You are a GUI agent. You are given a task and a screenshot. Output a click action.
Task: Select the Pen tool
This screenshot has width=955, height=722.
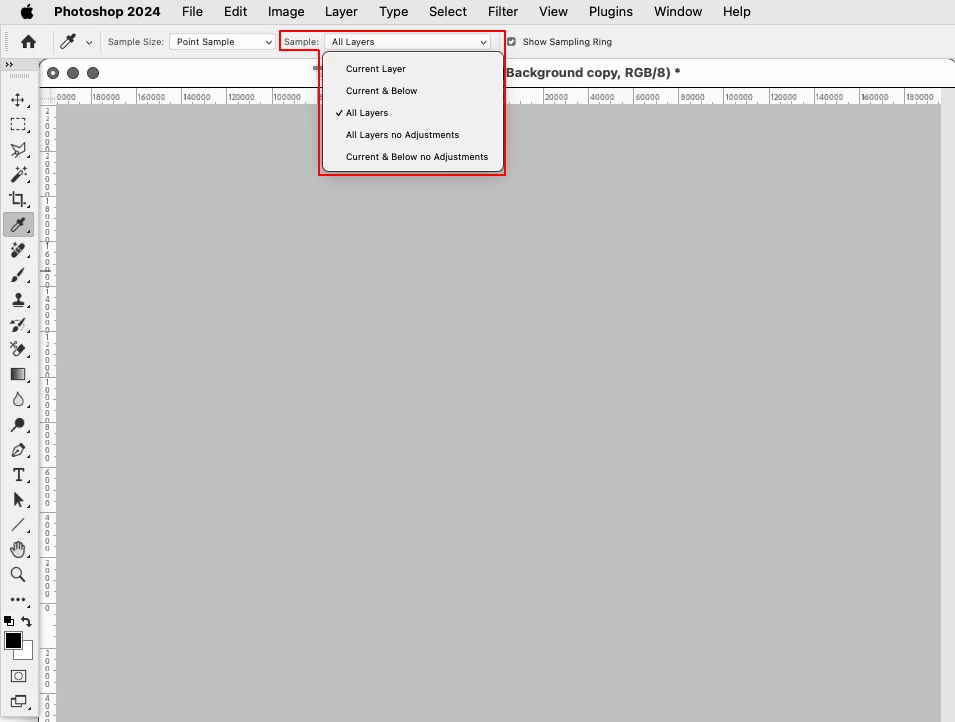coord(18,450)
